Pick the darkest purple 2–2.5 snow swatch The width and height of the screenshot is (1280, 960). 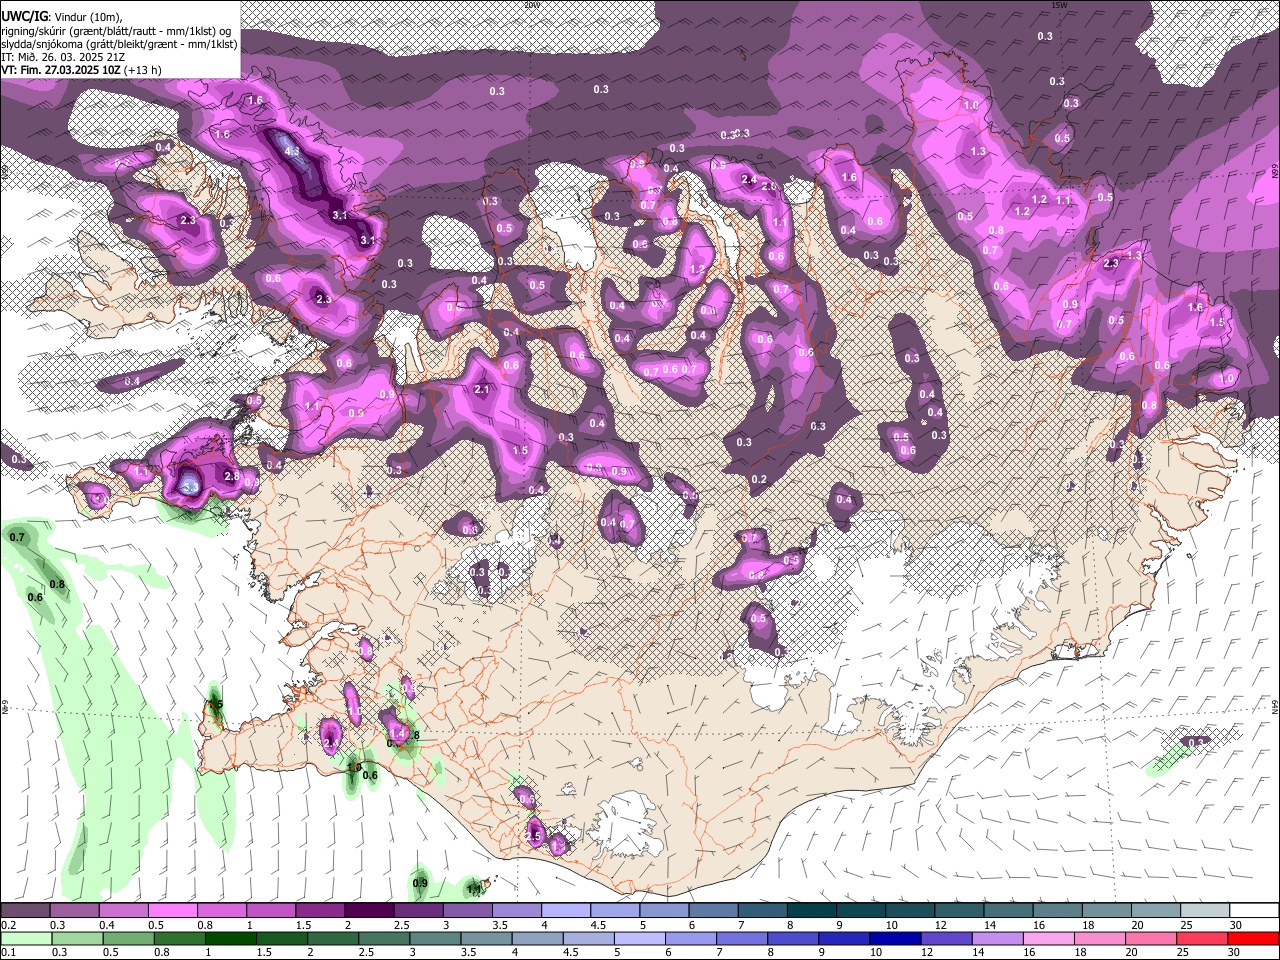coord(369,911)
